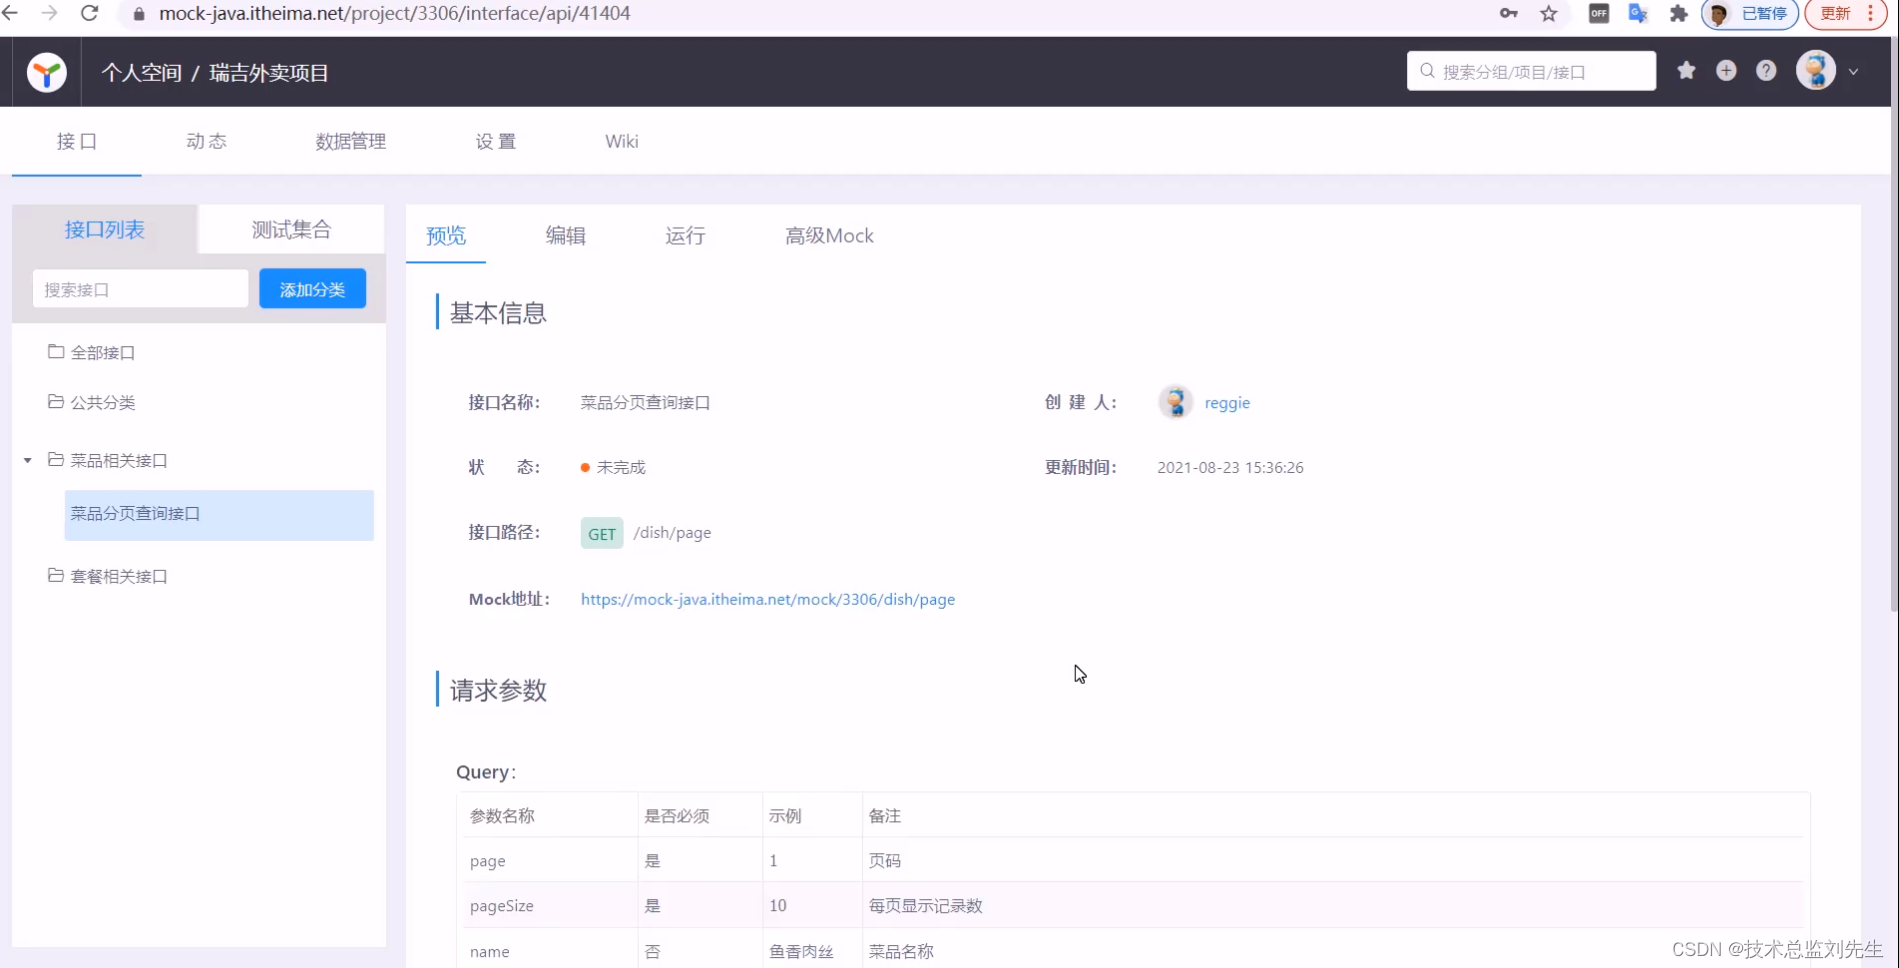Image resolution: width=1899 pixels, height=968 pixels.
Task: Click the browser back arrow
Action: pyautogui.click(x=10, y=13)
